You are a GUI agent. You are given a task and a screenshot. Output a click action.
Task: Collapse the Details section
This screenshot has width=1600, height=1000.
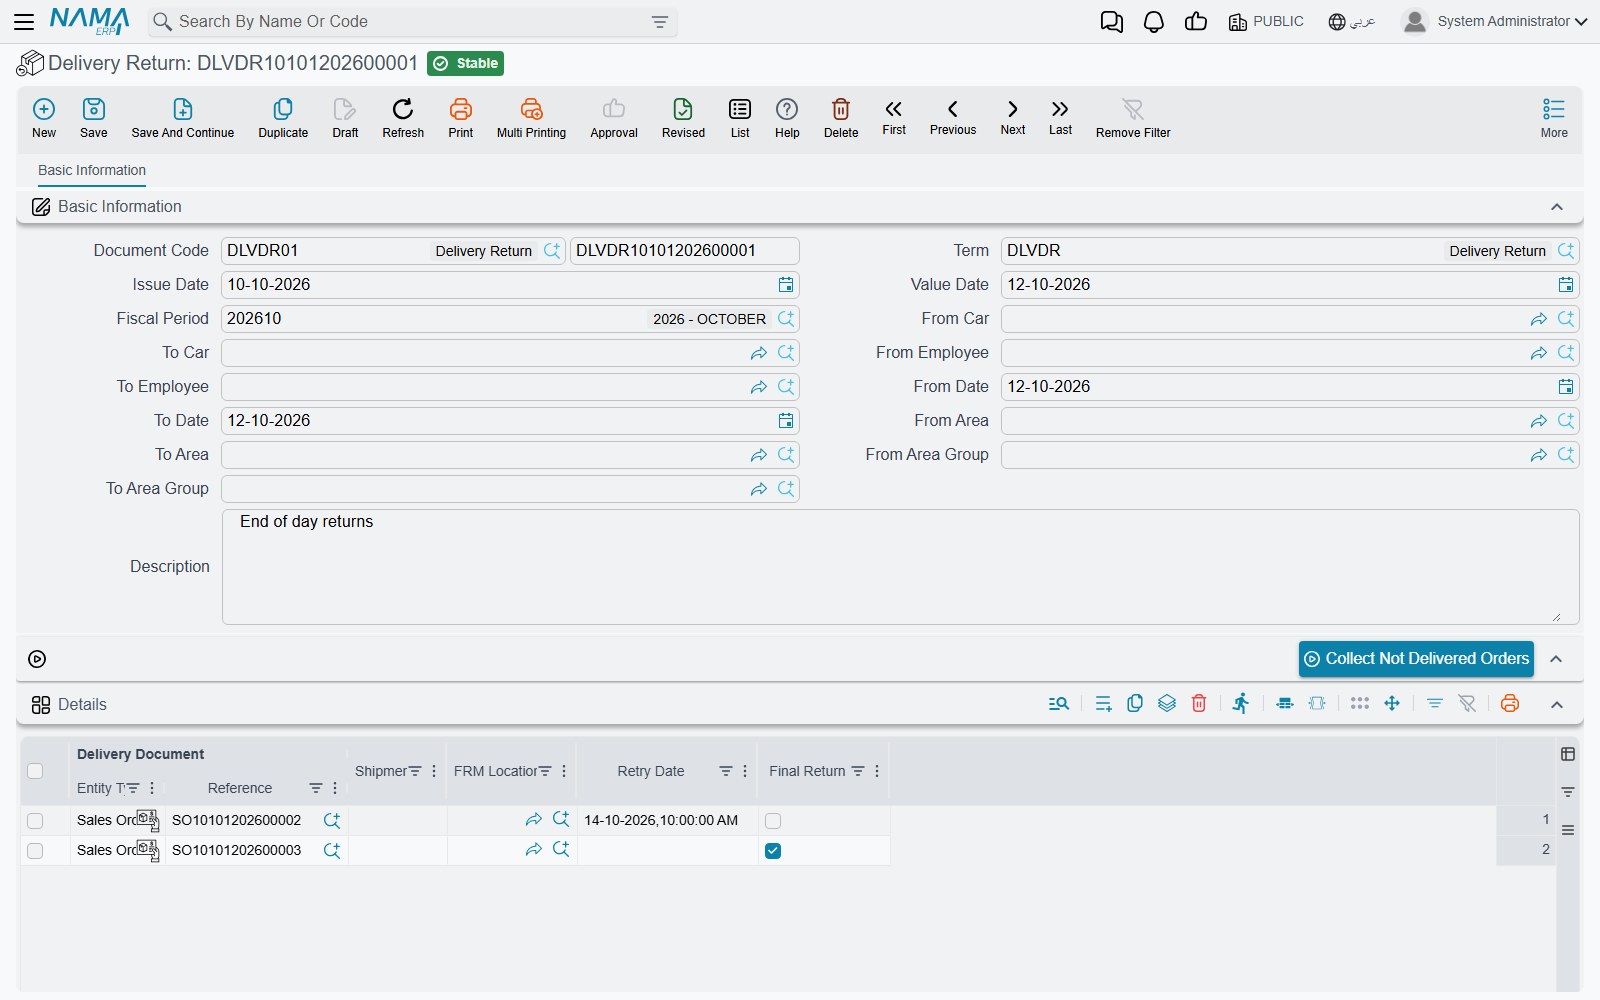point(1557,705)
